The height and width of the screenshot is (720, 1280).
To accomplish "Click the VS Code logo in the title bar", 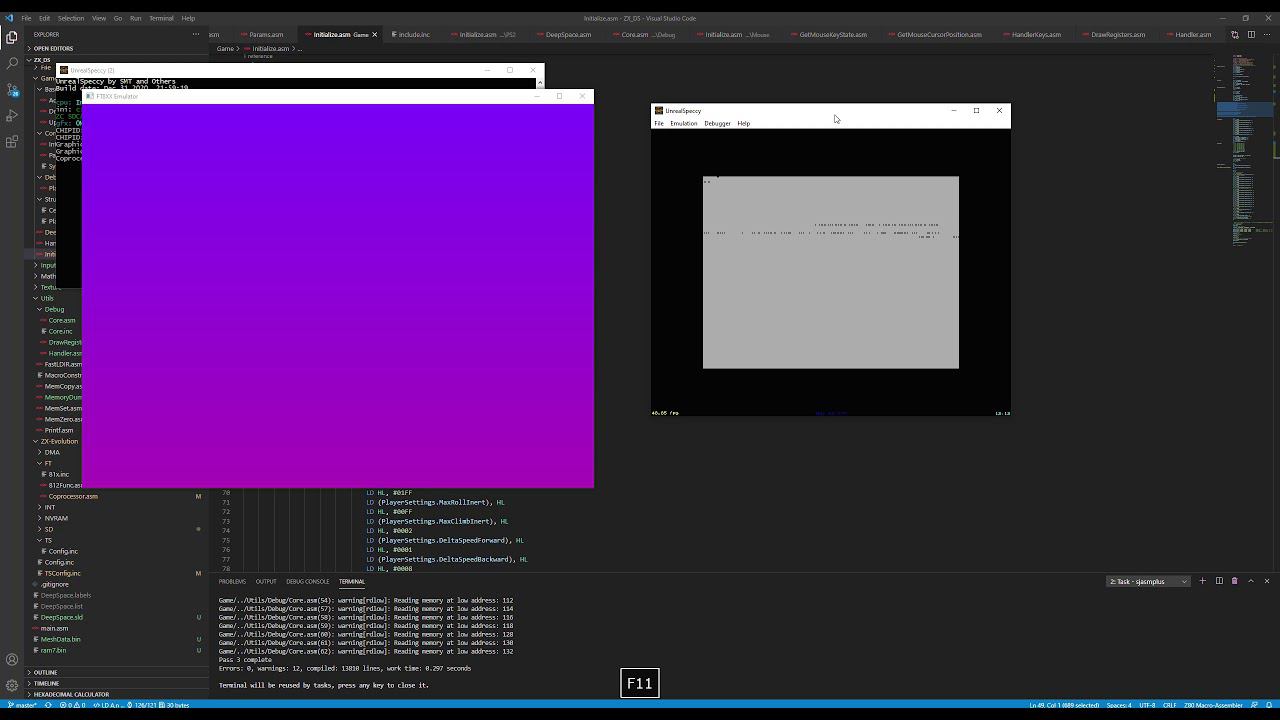I will (10, 18).
